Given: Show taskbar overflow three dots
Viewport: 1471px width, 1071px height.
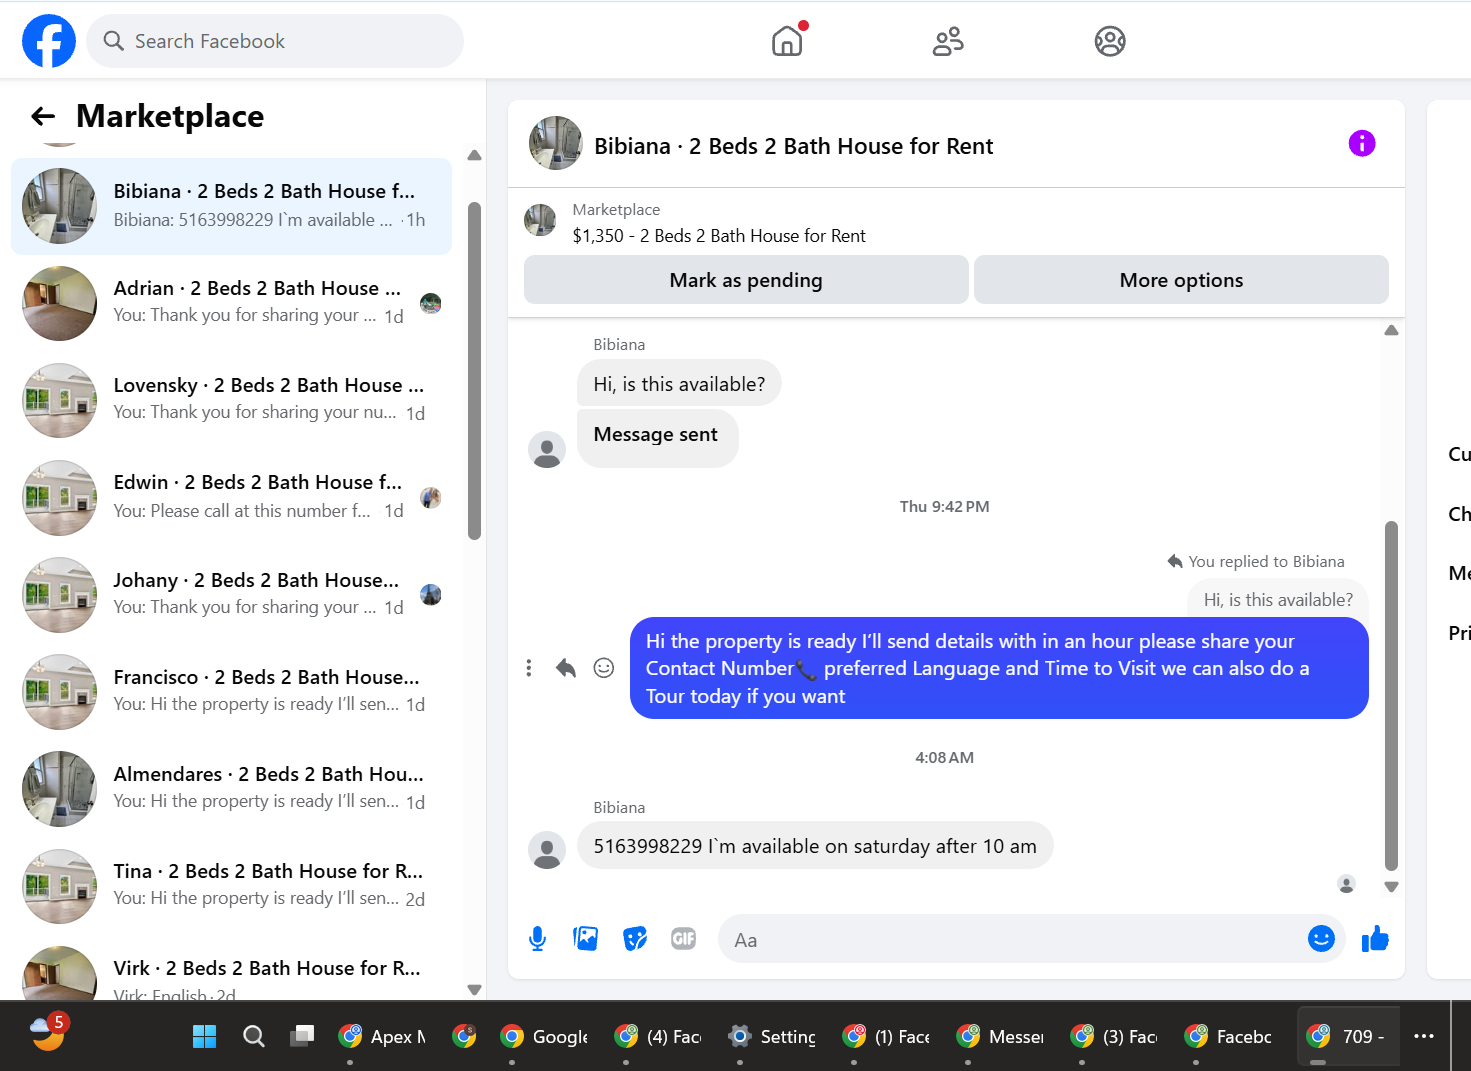Looking at the screenshot, I should pyautogui.click(x=1424, y=1037).
